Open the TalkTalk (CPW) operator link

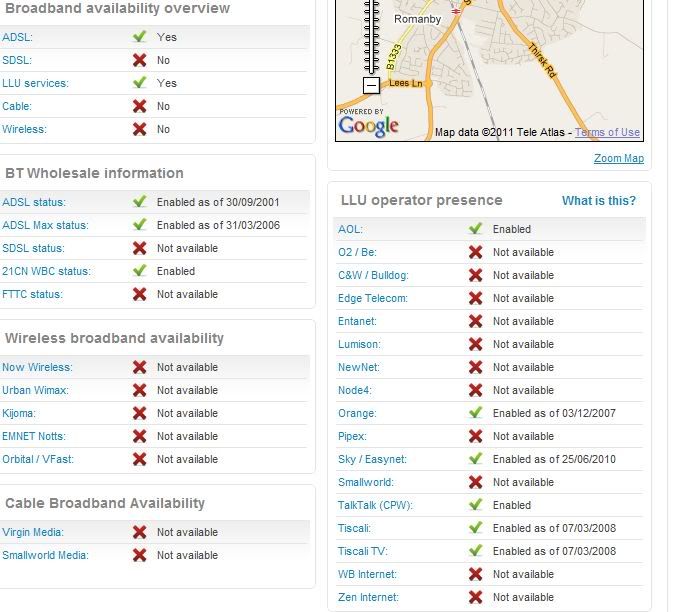coord(375,505)
